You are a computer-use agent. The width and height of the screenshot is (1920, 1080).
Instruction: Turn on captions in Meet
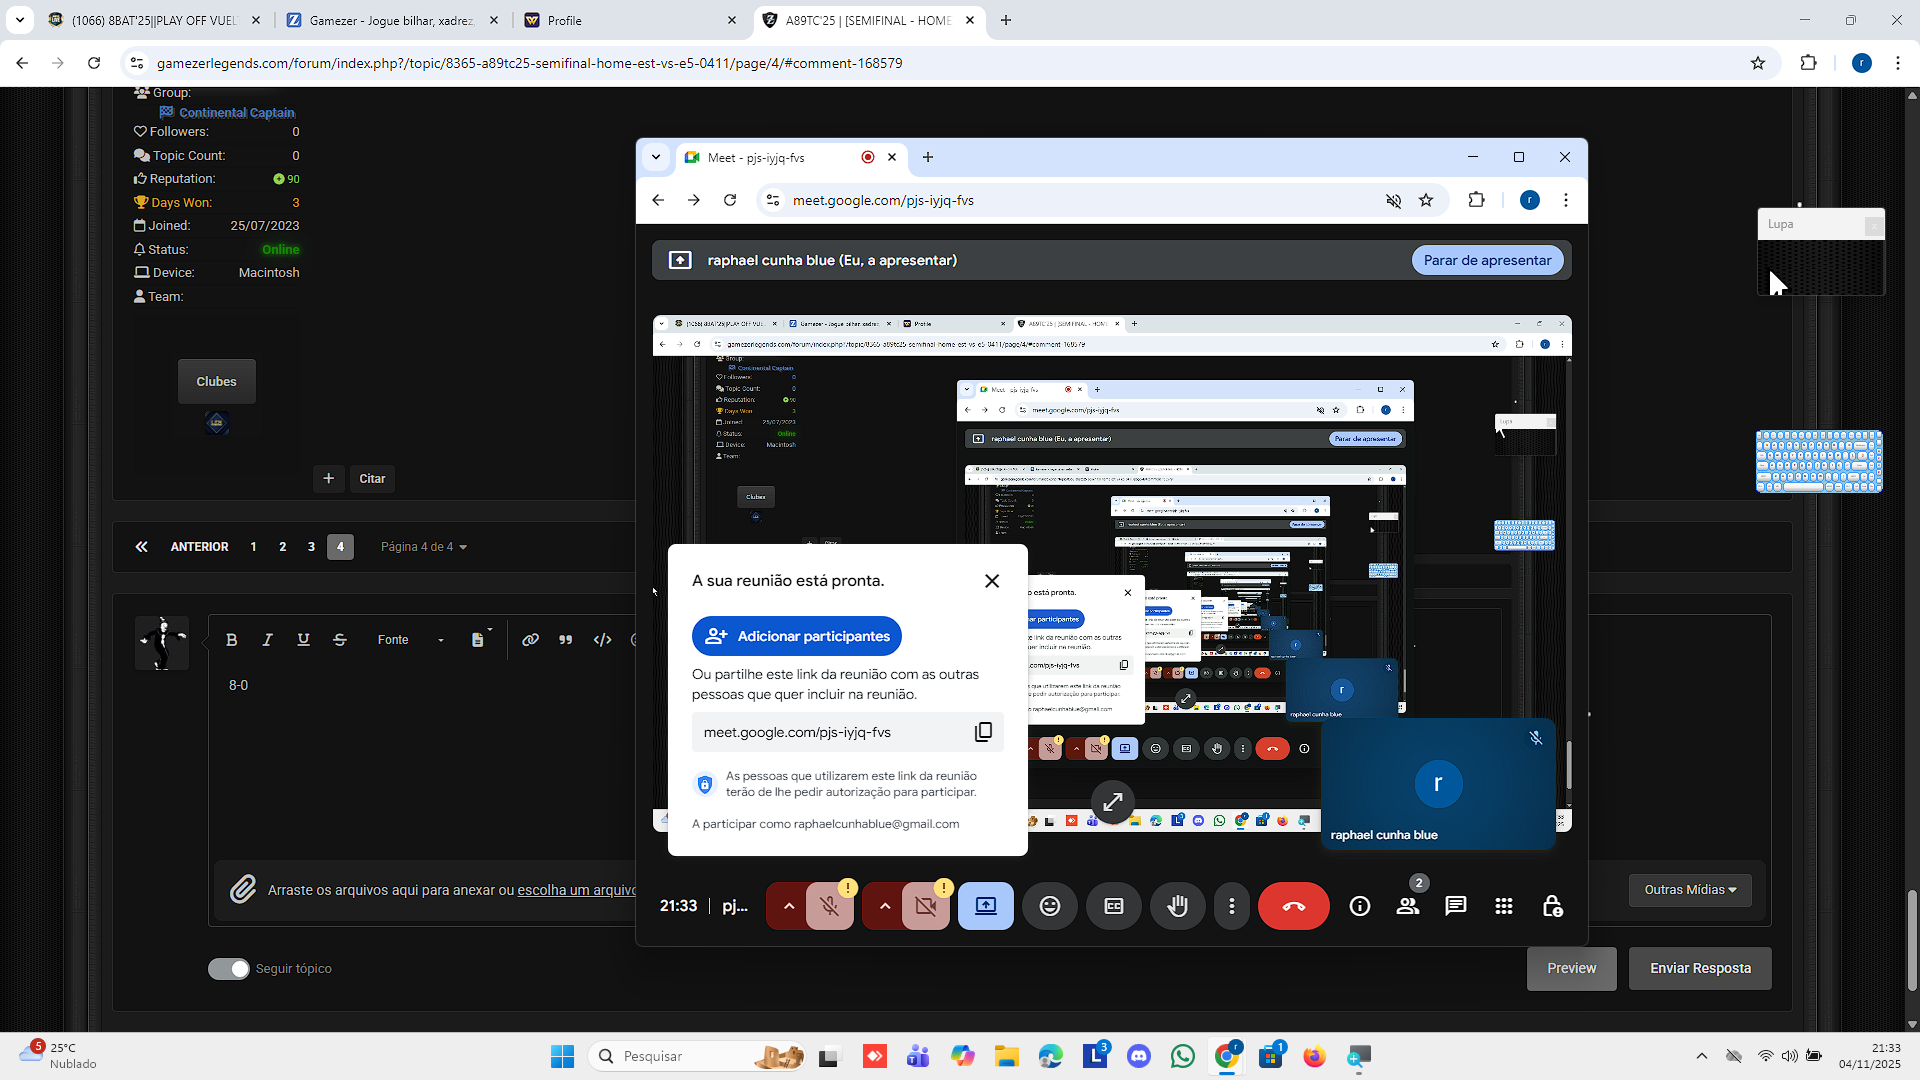tap(1113, 906)
